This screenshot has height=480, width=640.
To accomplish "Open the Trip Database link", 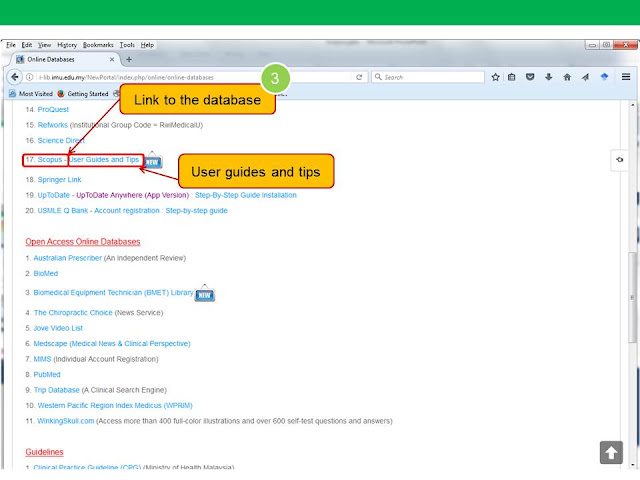I will 56,390.
